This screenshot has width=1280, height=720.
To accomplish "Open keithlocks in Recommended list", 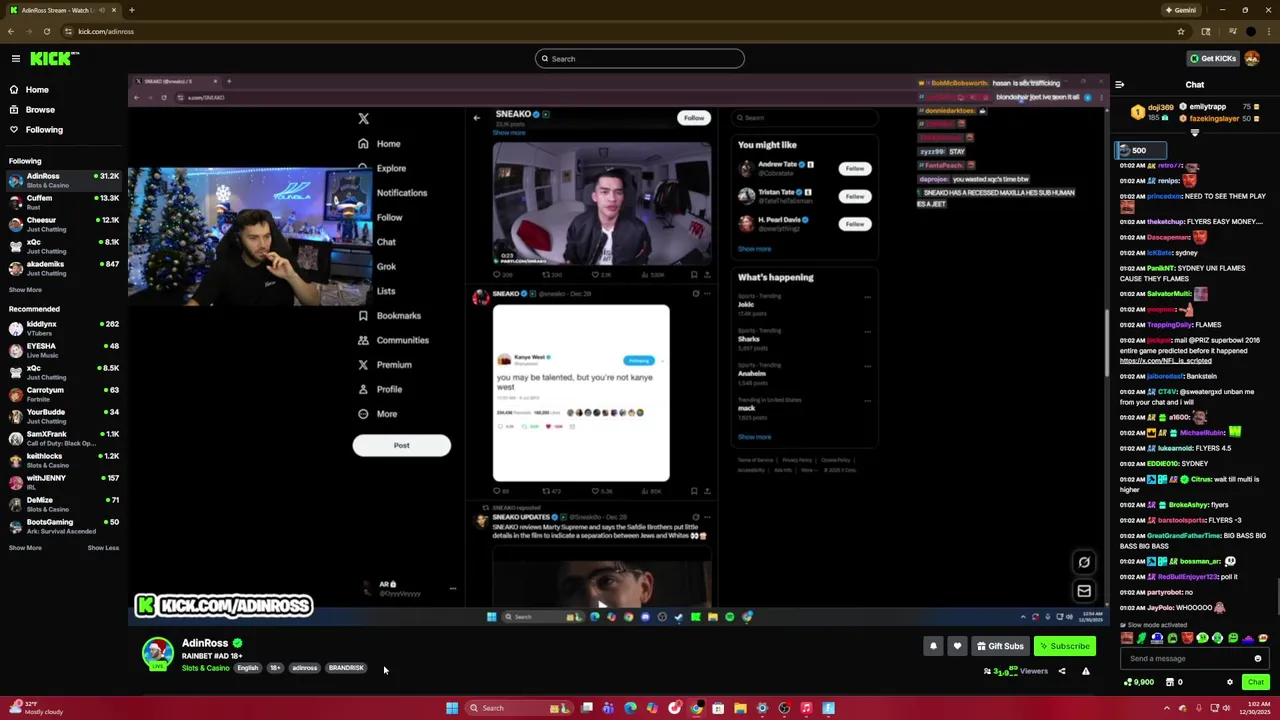I will coord(62,460).
